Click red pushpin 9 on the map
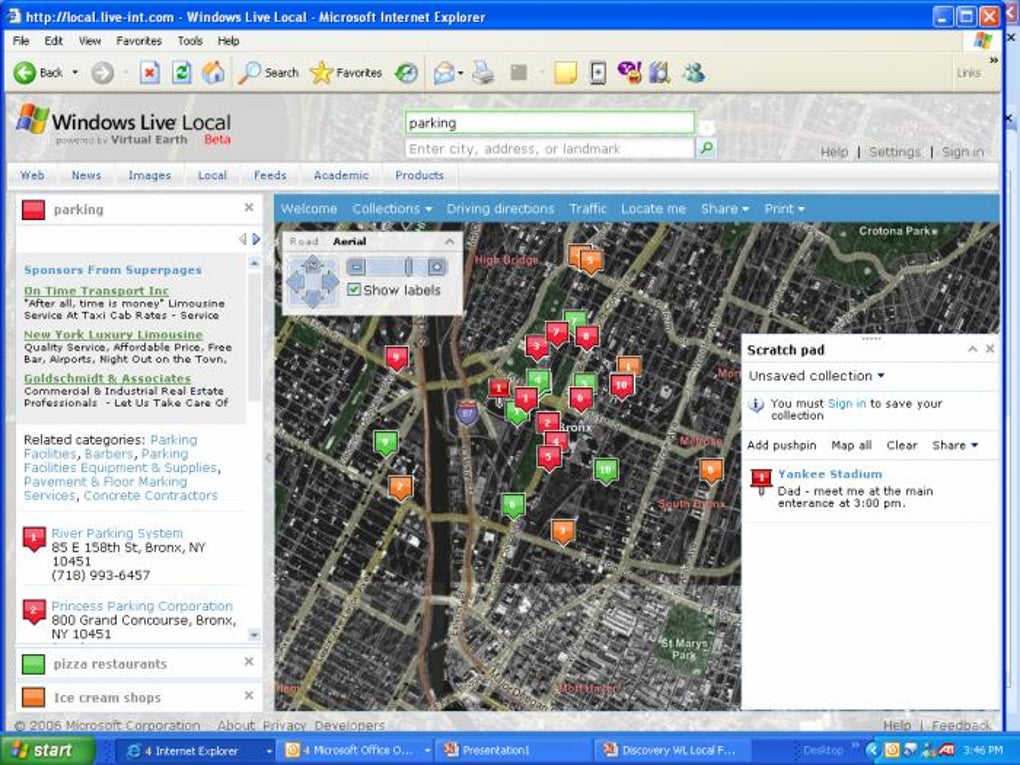 coord(397,358)
